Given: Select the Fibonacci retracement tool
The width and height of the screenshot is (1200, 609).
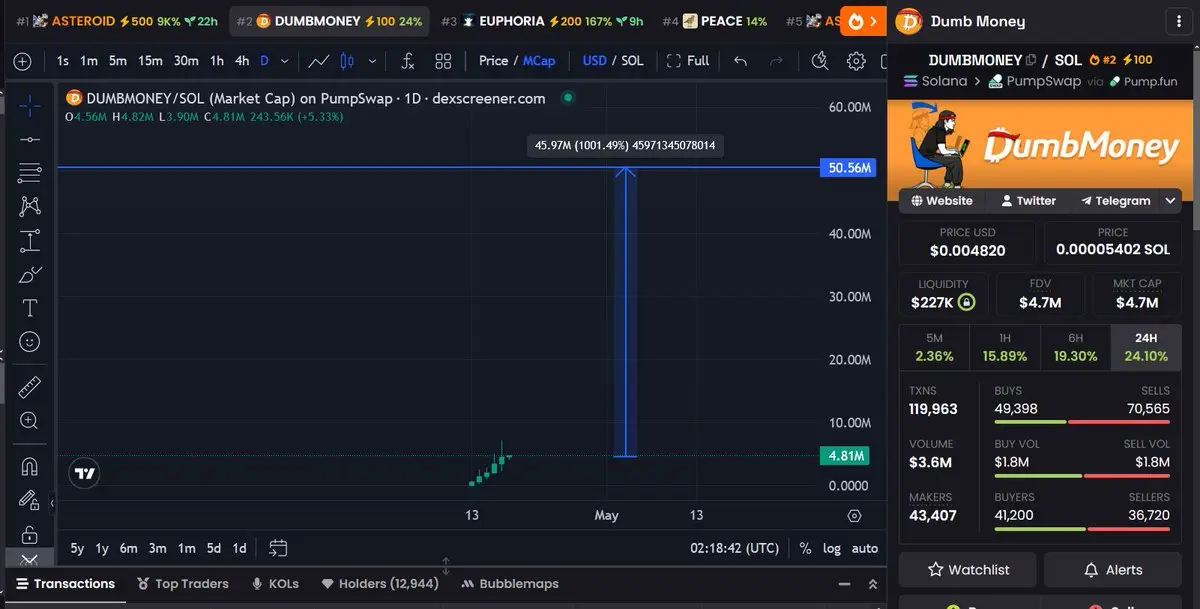Looking at the screenshot, I should point(30,173).
